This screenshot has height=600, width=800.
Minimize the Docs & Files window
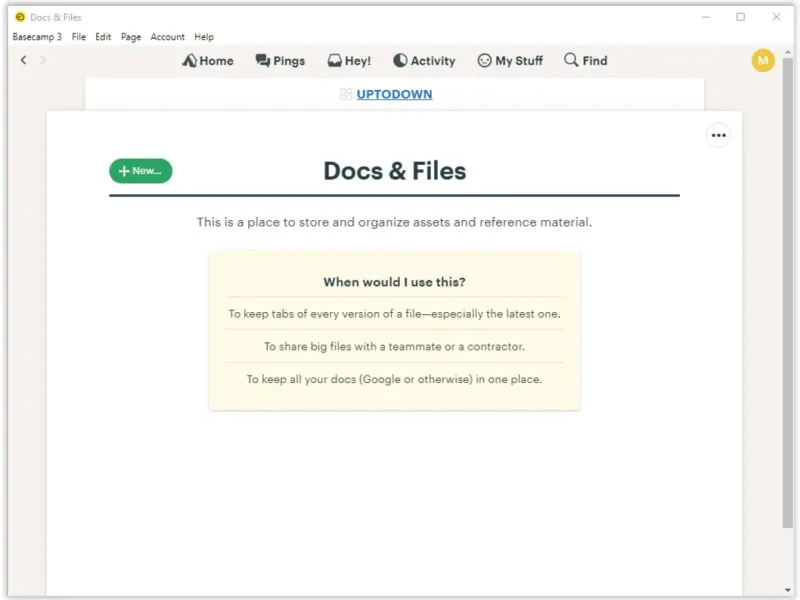[706, 17]
